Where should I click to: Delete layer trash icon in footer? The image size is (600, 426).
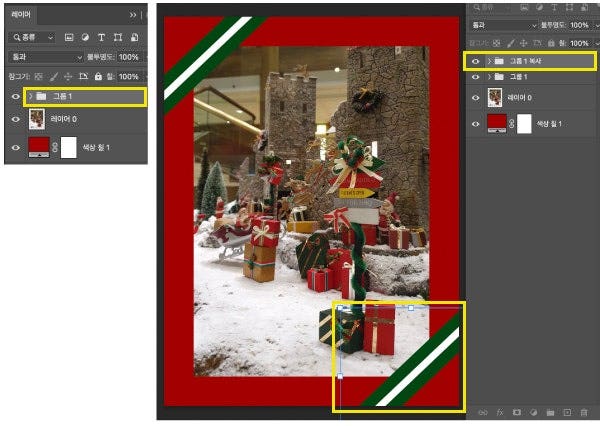(x=584, y=412)
